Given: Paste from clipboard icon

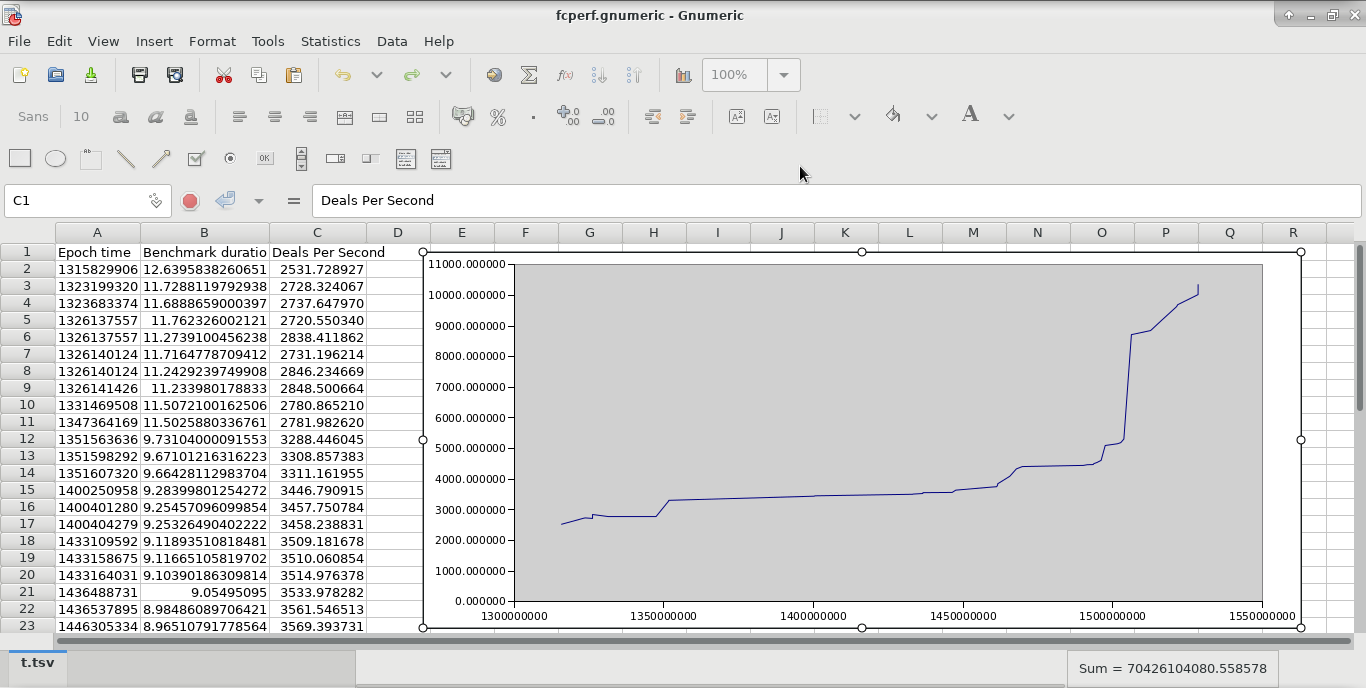Looking at the screenshot, I should tap(294, 75).
